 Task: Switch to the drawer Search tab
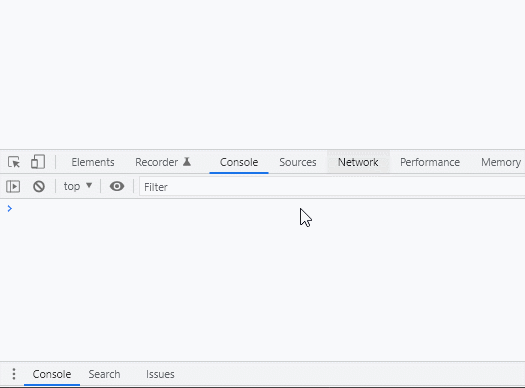click(x=104, y=374)
